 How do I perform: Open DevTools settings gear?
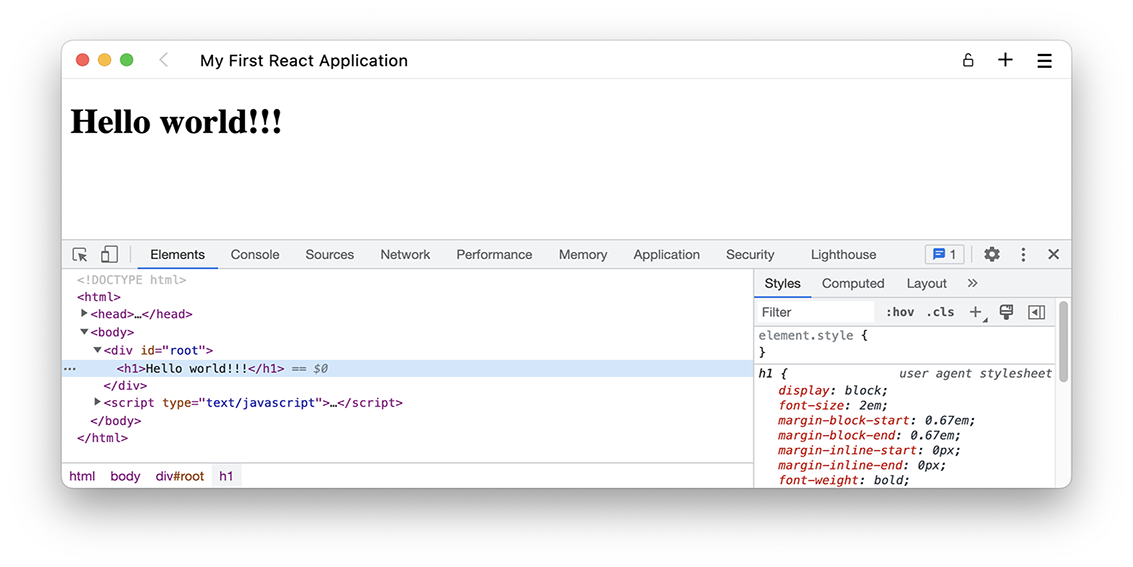(x=991, y=255)
